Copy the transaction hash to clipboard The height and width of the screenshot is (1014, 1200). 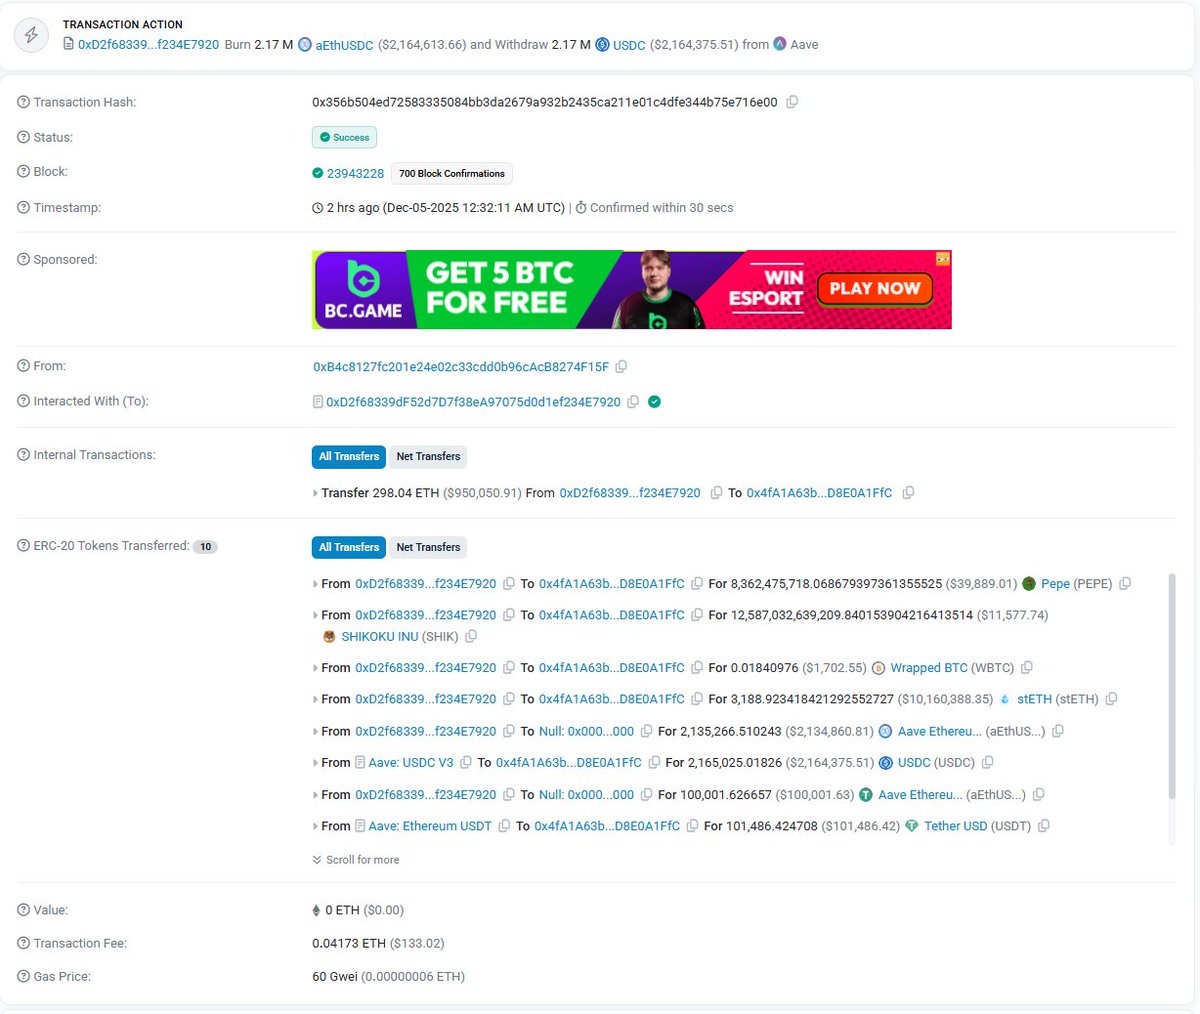792,102
